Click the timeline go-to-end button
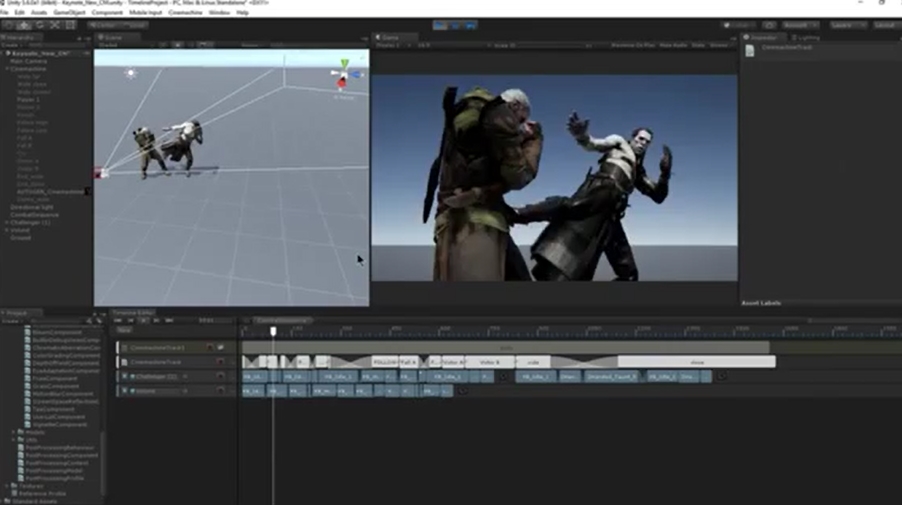Screen dimensions: 902x505 pyautogui.click(x=169, y=320)
